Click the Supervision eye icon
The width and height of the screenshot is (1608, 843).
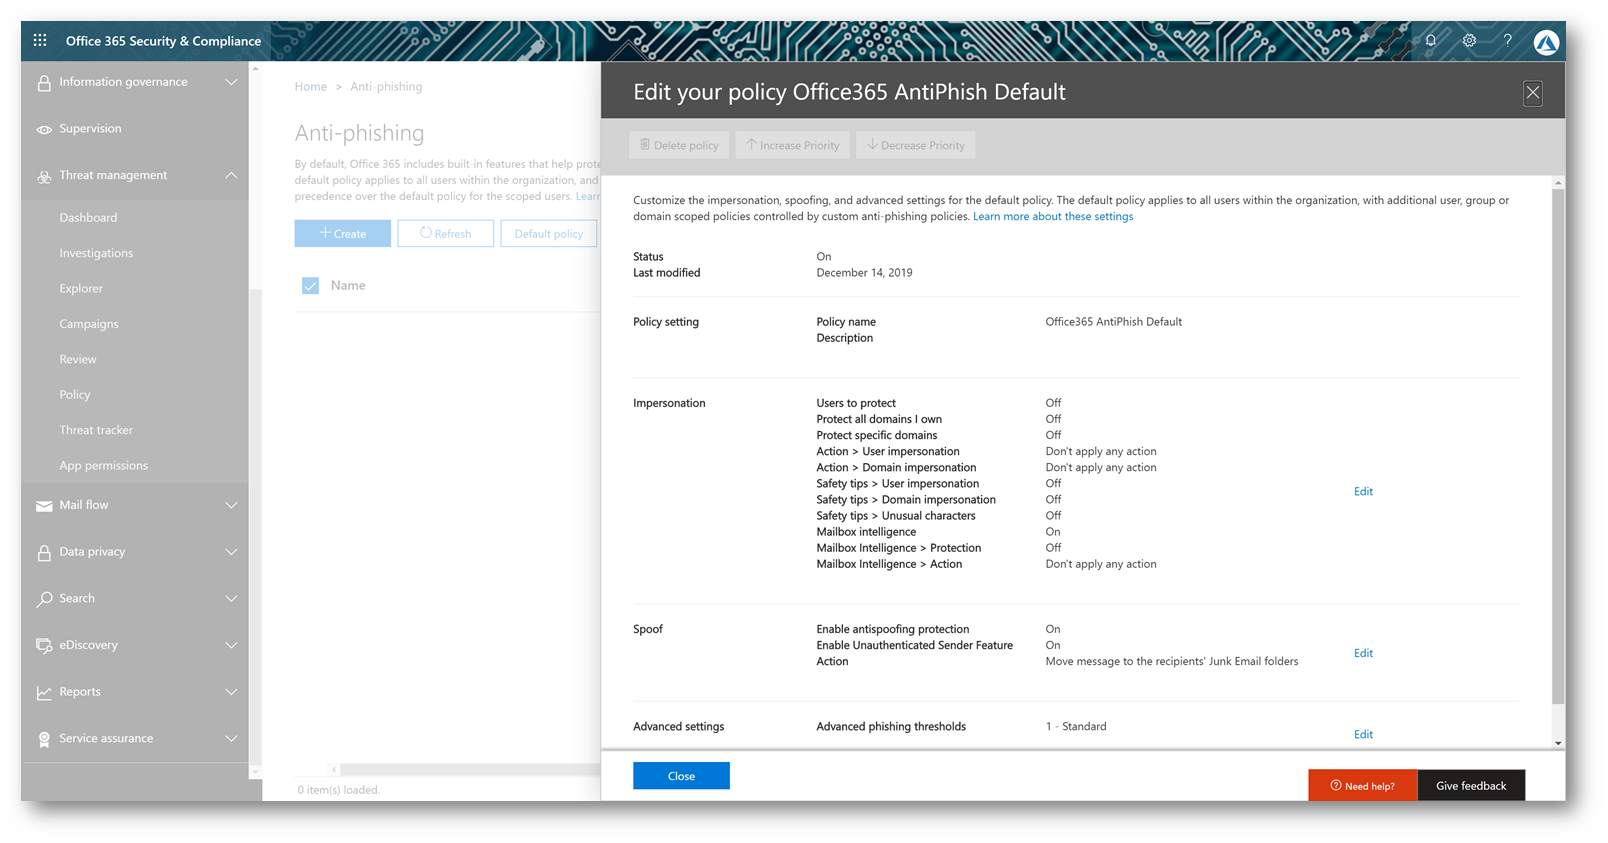pos(44,129)
